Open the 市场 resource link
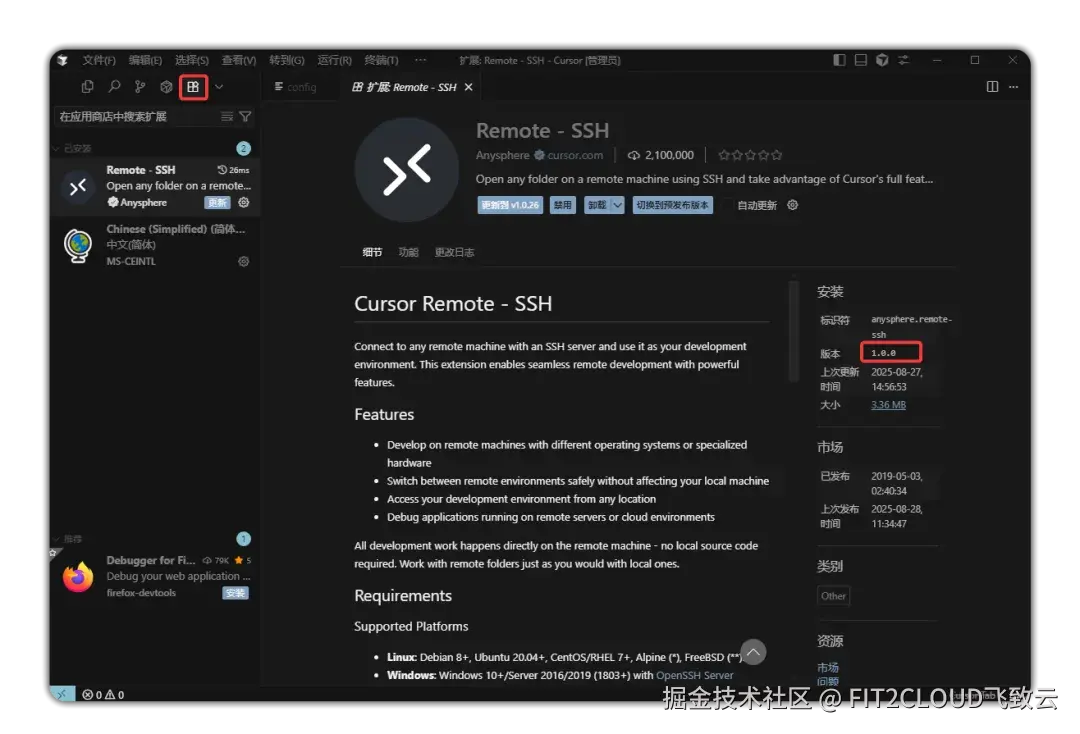This screenshot has width=1080, height=734. (x=828, y=667)
